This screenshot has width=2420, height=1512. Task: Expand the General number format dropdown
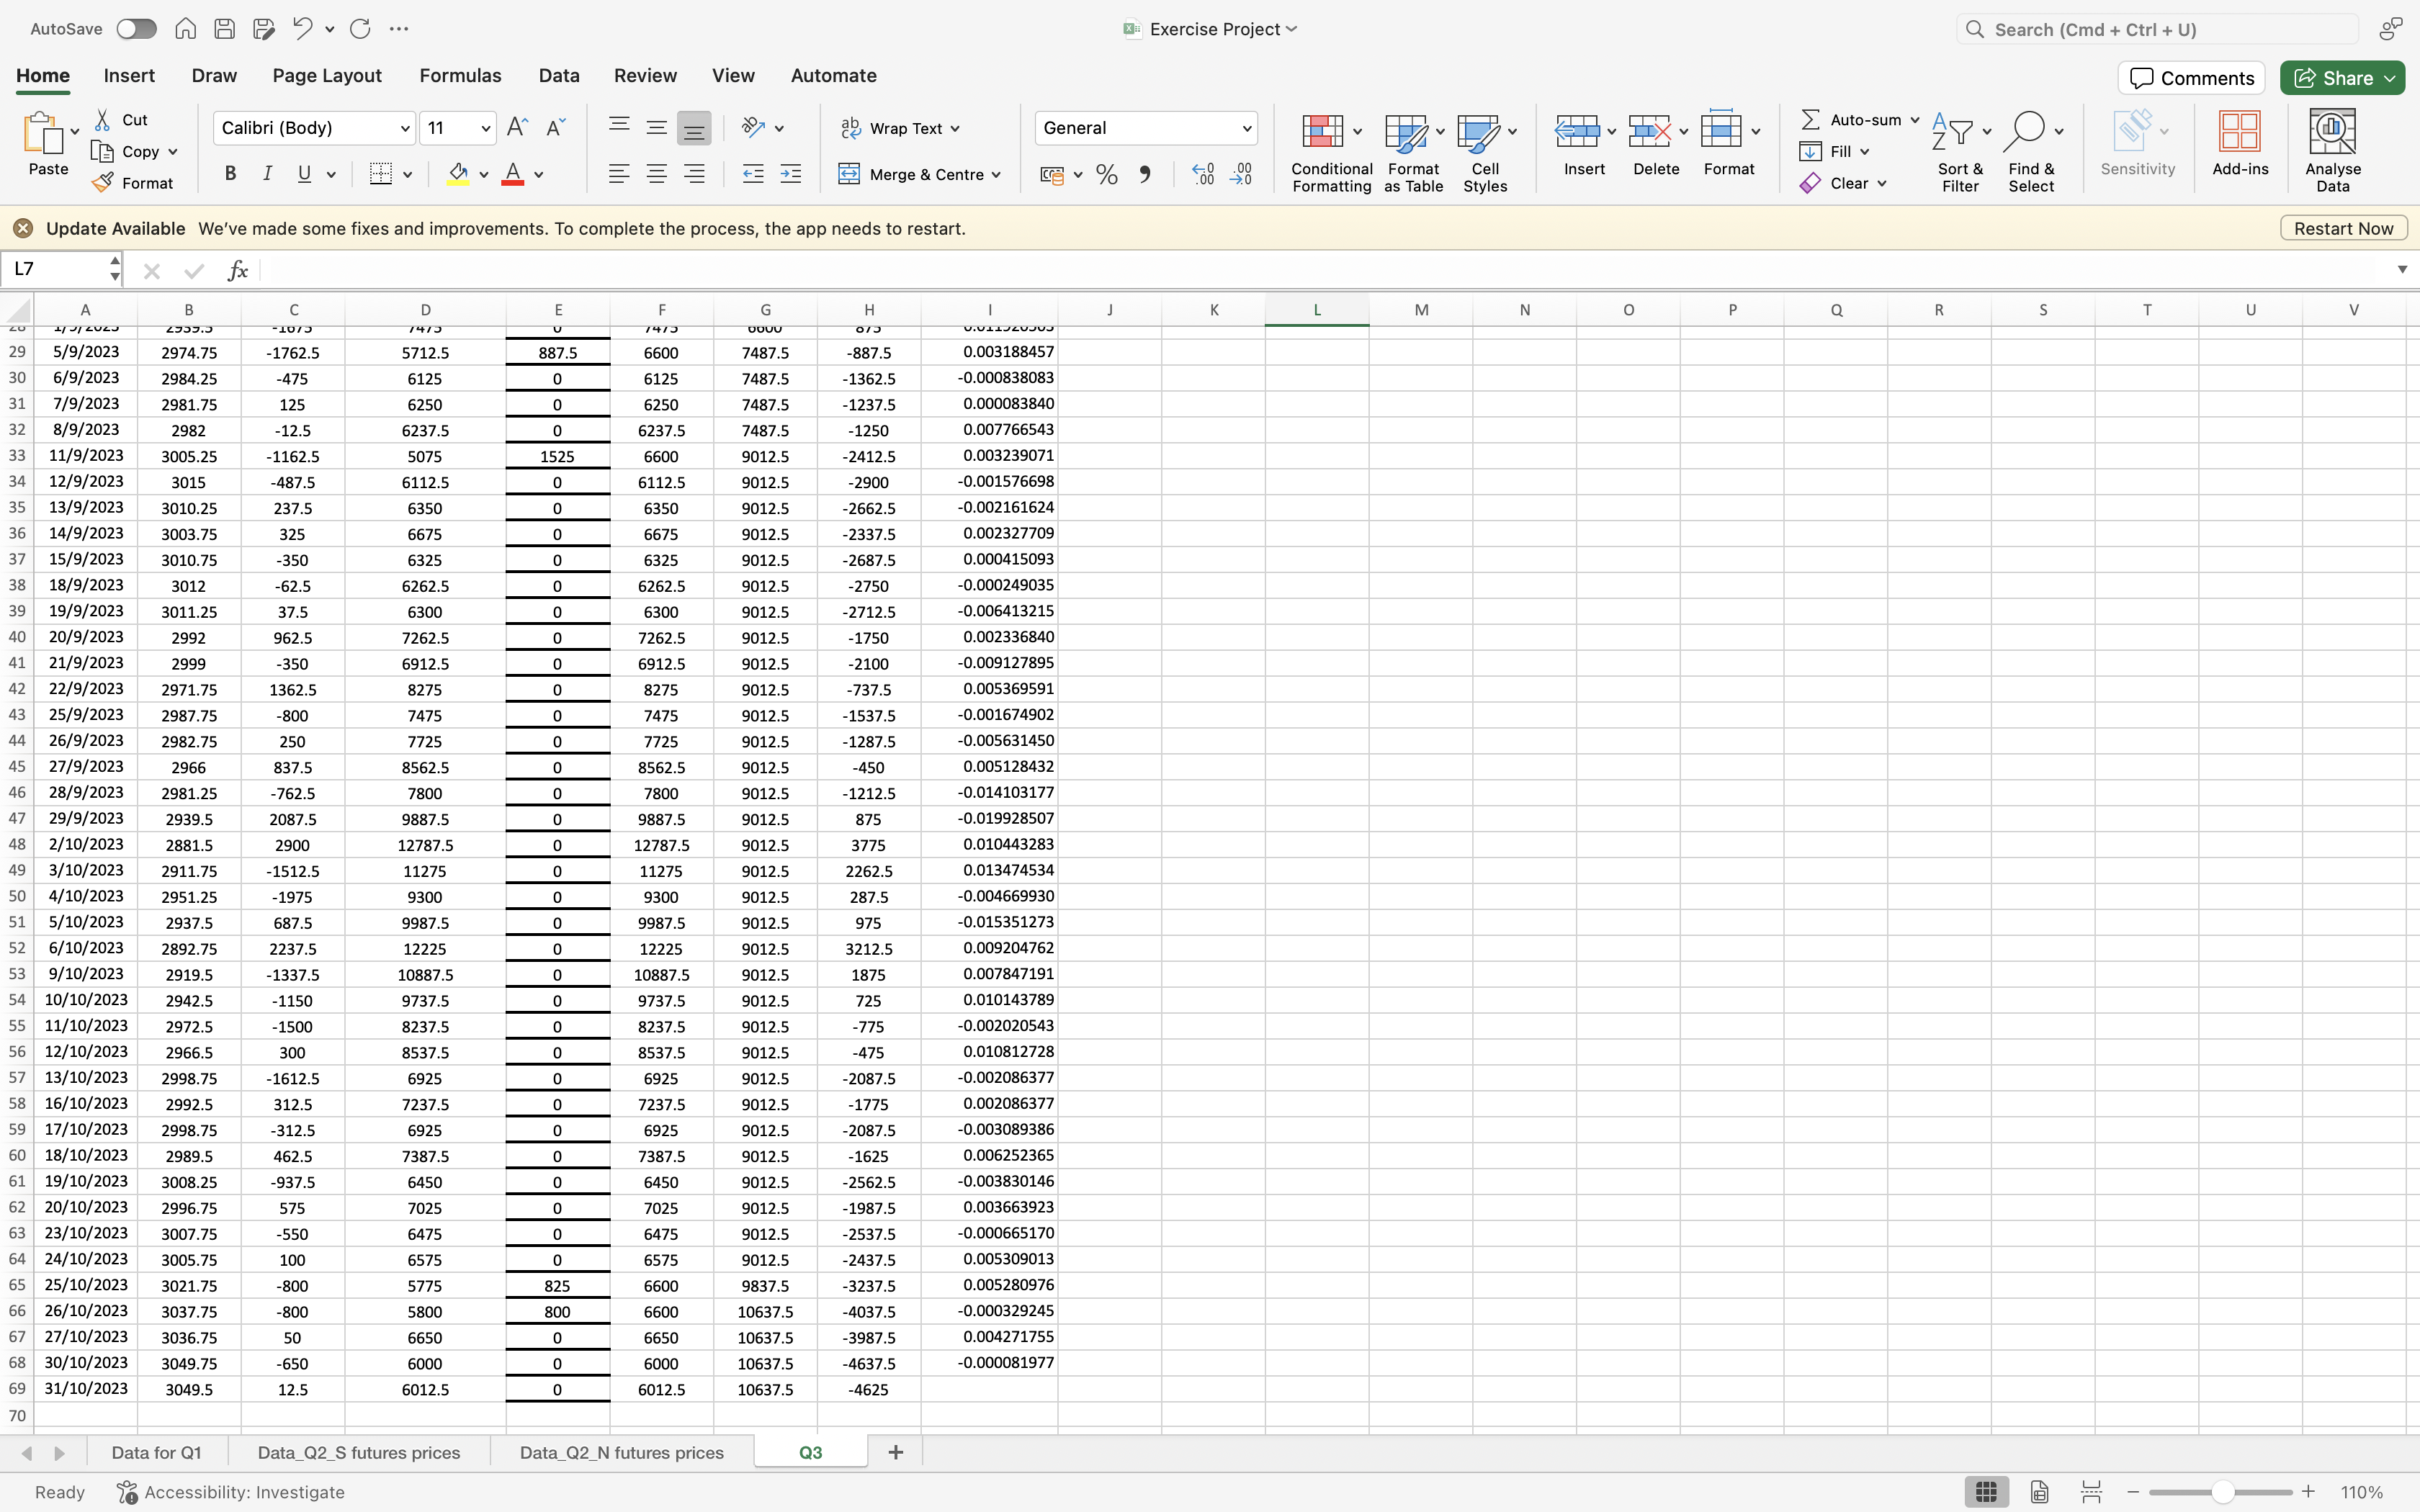click(1246, 128)
